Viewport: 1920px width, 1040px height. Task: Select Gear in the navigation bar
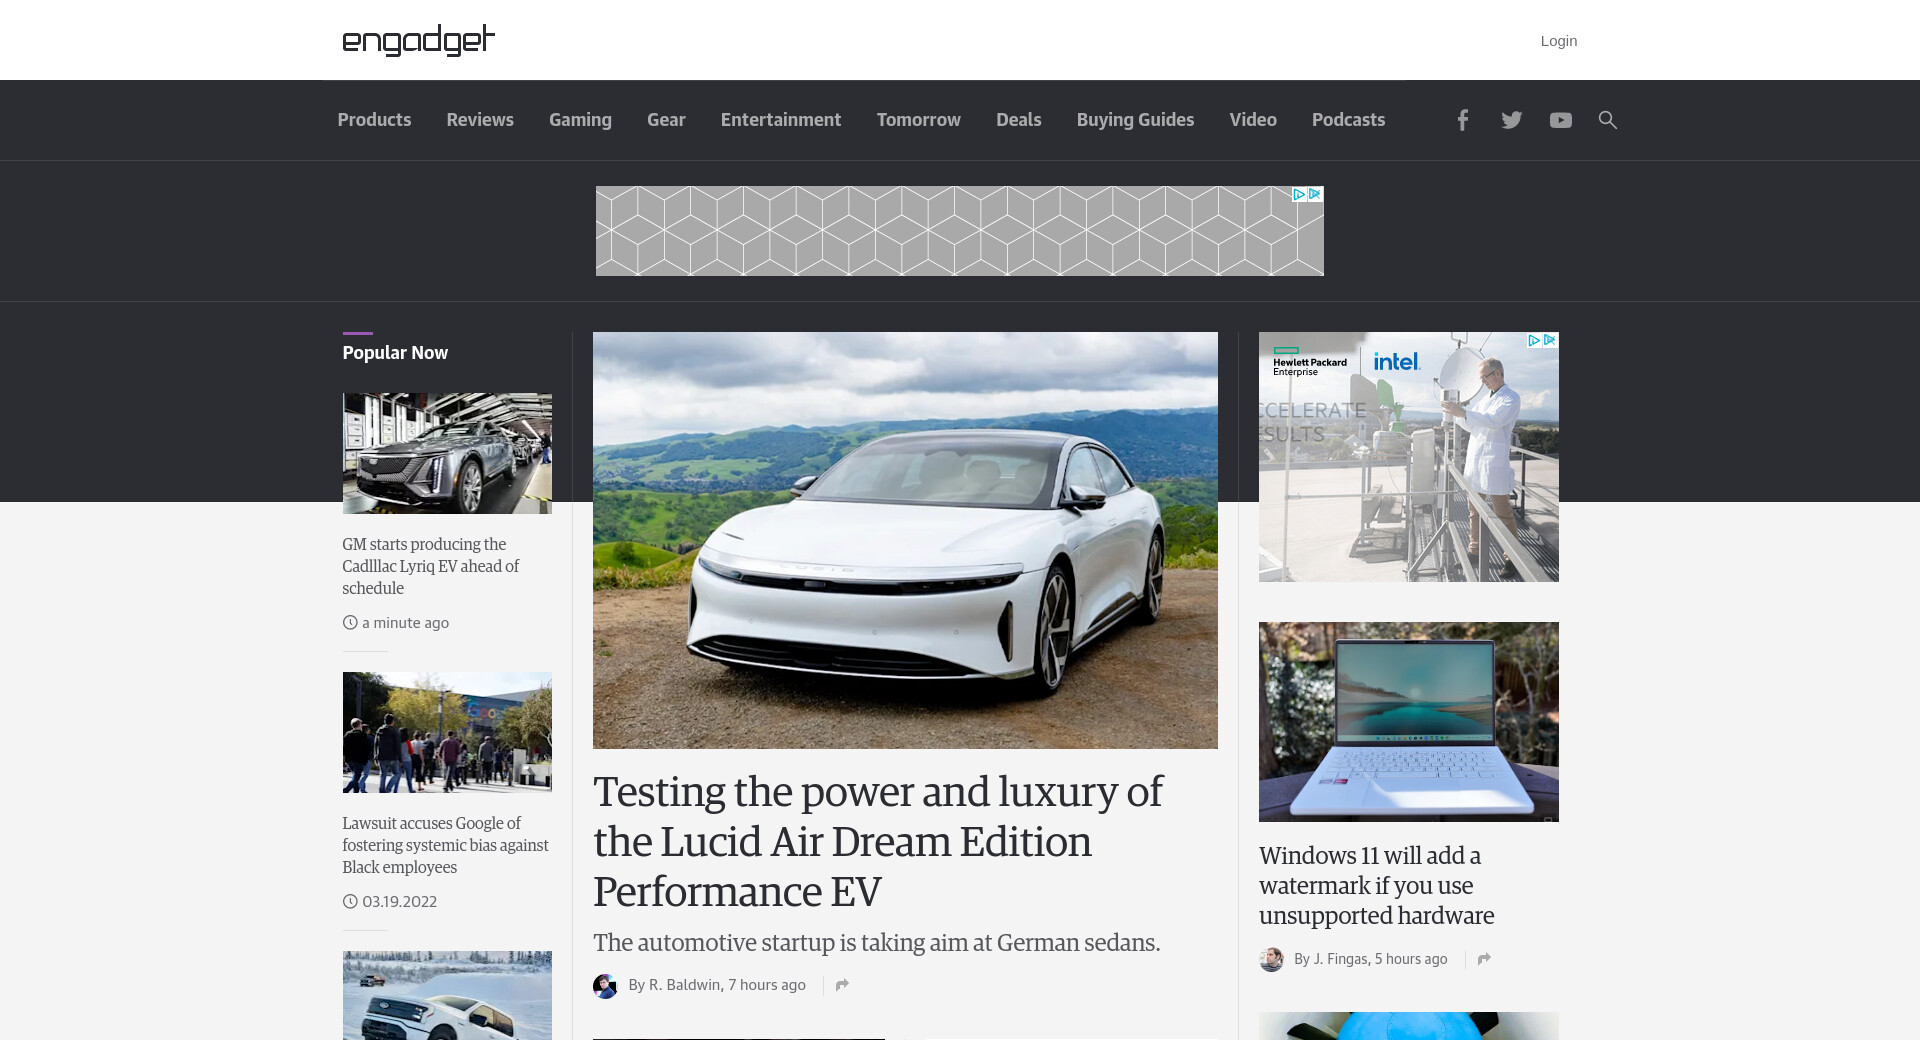(666, 120)
